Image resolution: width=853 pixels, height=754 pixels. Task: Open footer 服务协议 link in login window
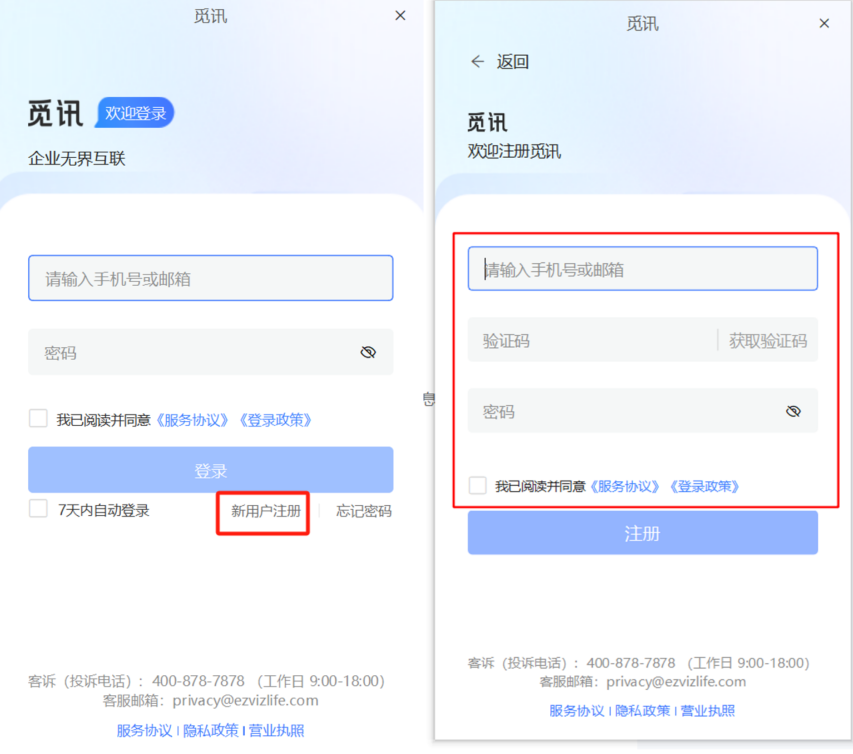pos(145,730)
